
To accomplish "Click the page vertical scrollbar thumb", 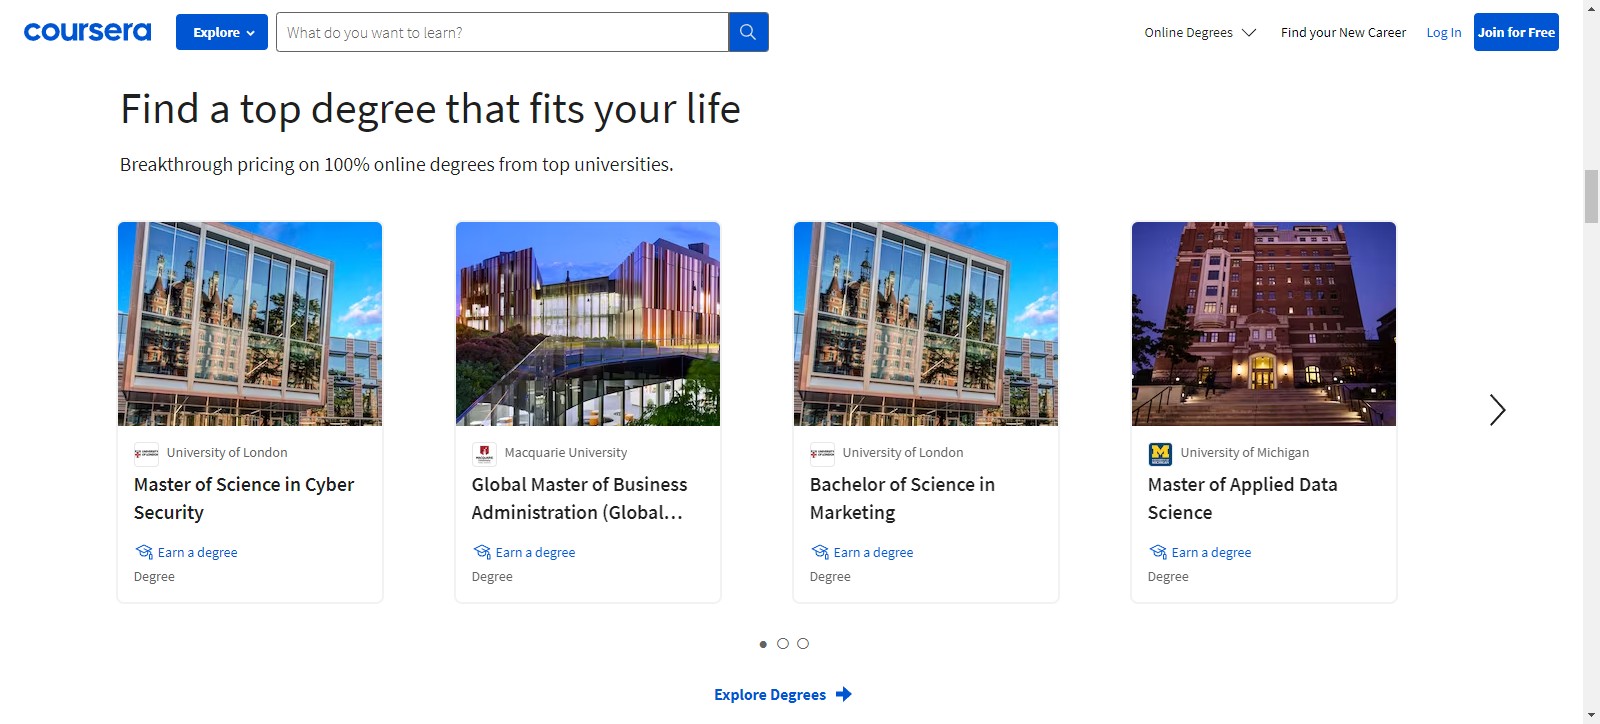I will click(x=1591, y=197).
